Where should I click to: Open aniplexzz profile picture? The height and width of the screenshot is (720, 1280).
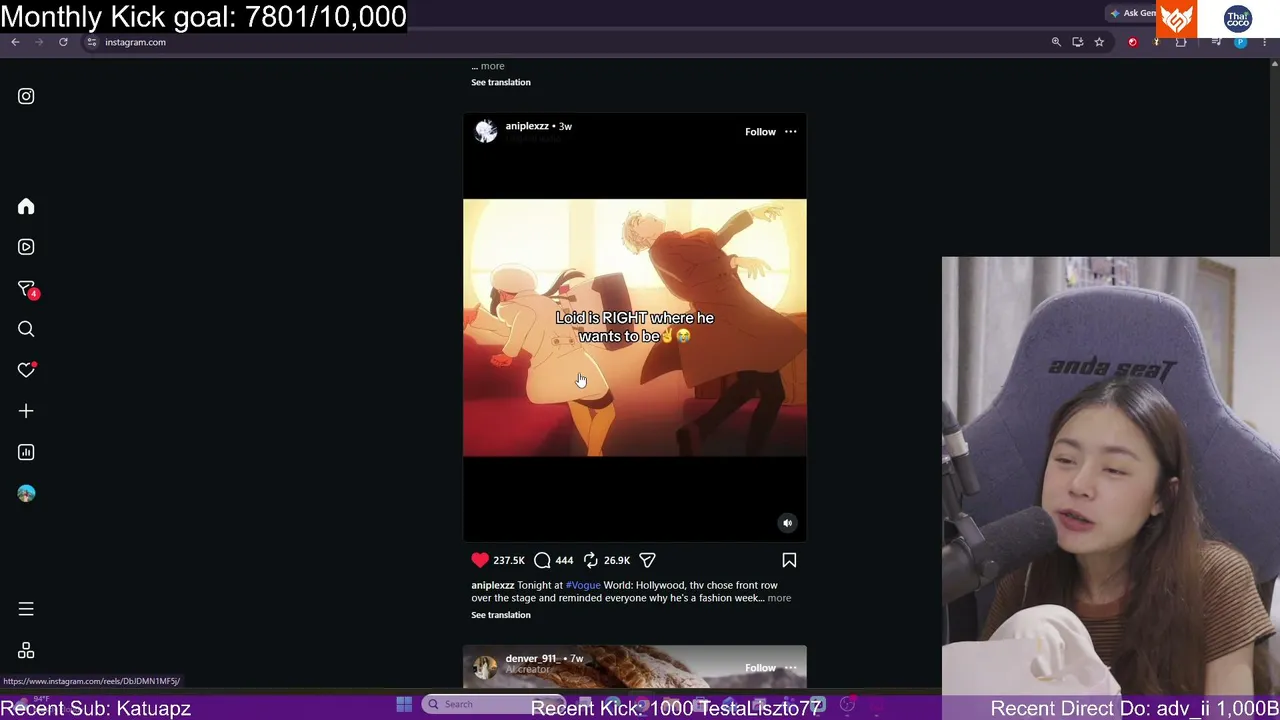pyautogui.click(x=485, y=131)
